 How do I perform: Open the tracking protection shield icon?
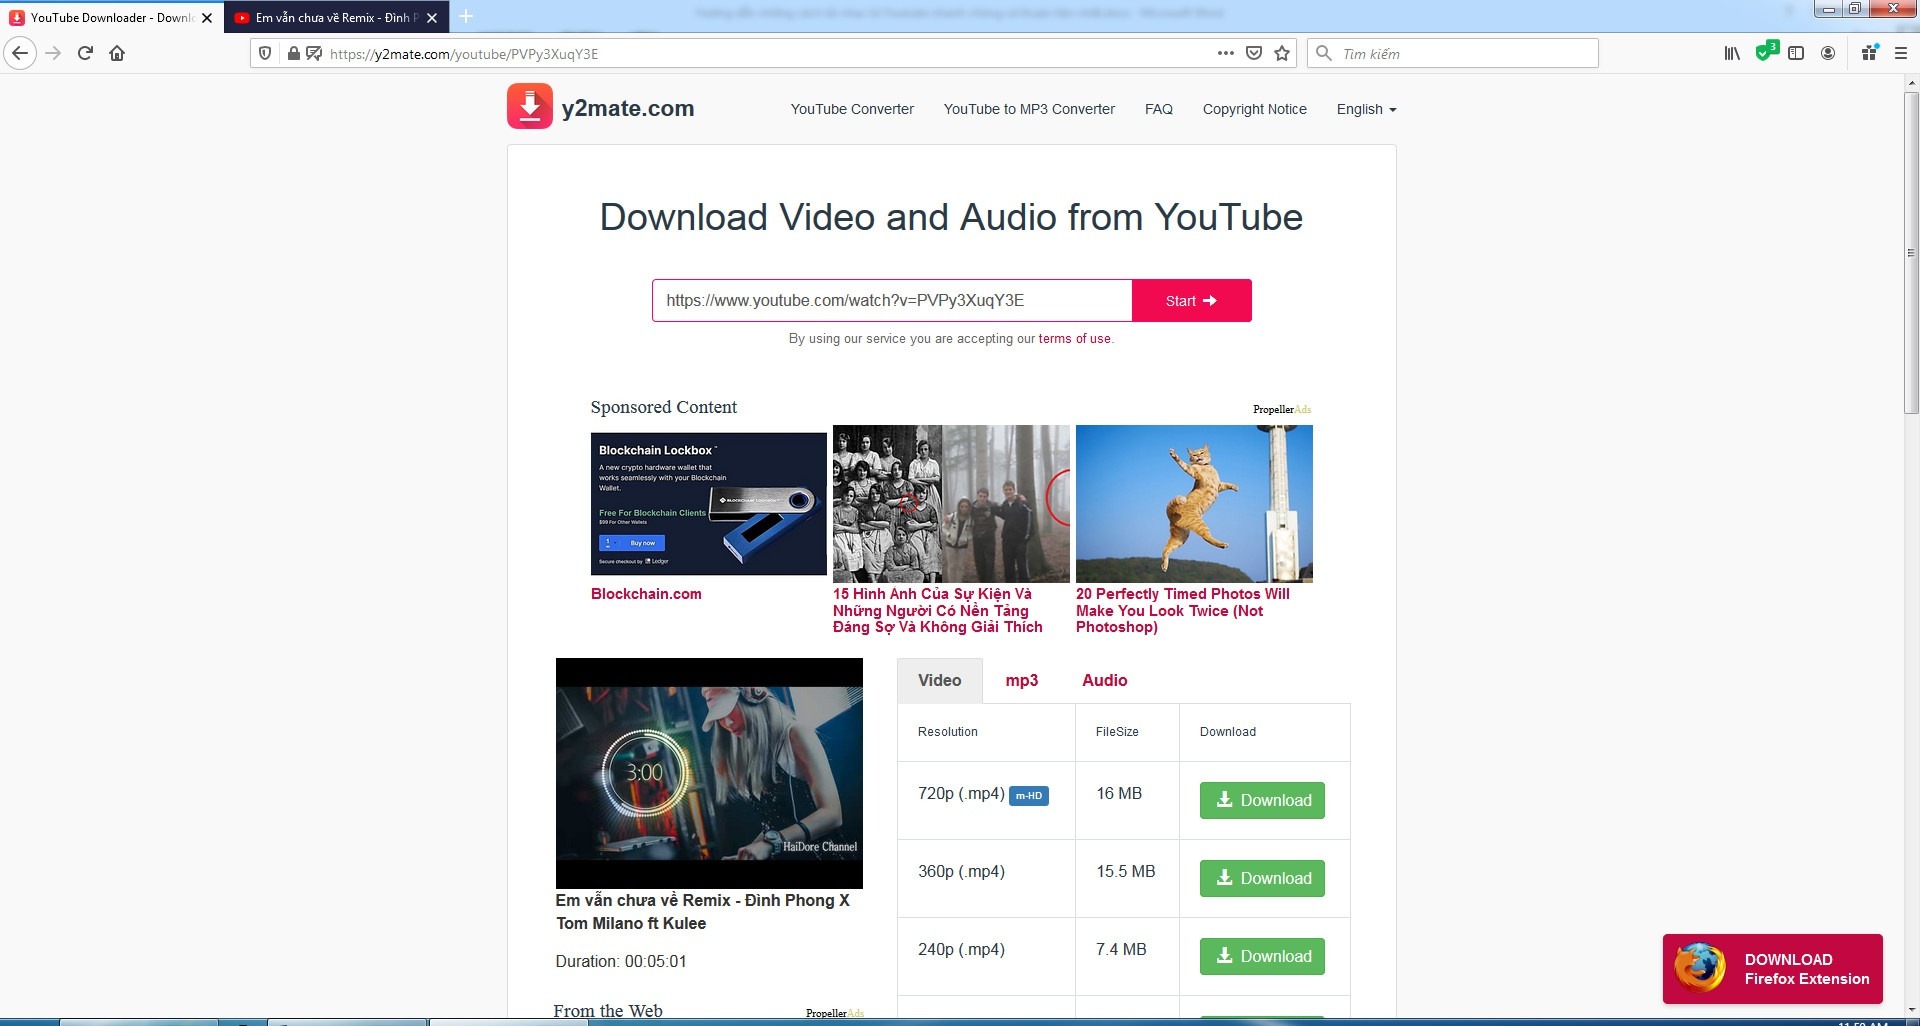pyautogui.click(x=265, y=53)
